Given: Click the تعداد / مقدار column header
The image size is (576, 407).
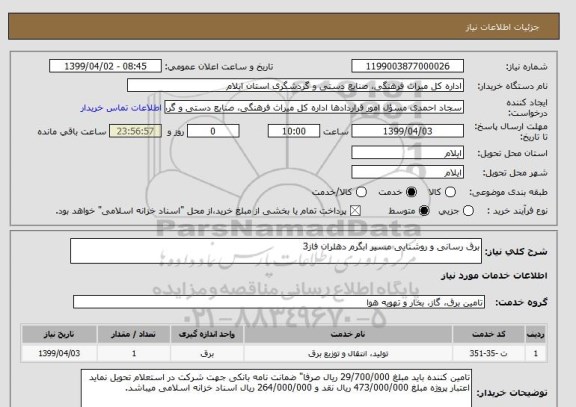Looking at the screenshot, I should click(134, 334).
